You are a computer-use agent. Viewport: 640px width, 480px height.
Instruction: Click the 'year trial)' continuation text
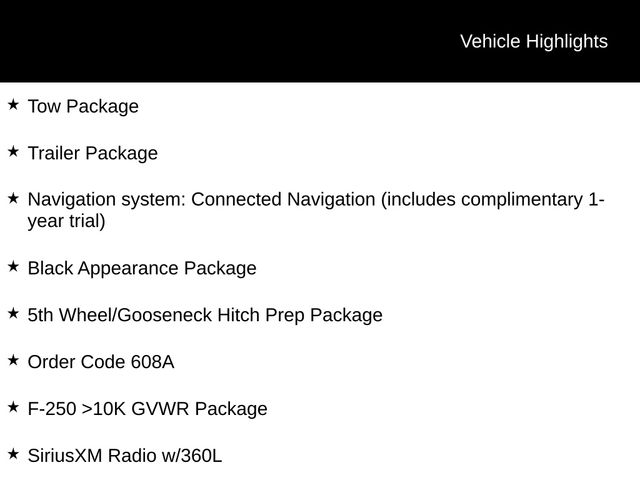[67, 222]
